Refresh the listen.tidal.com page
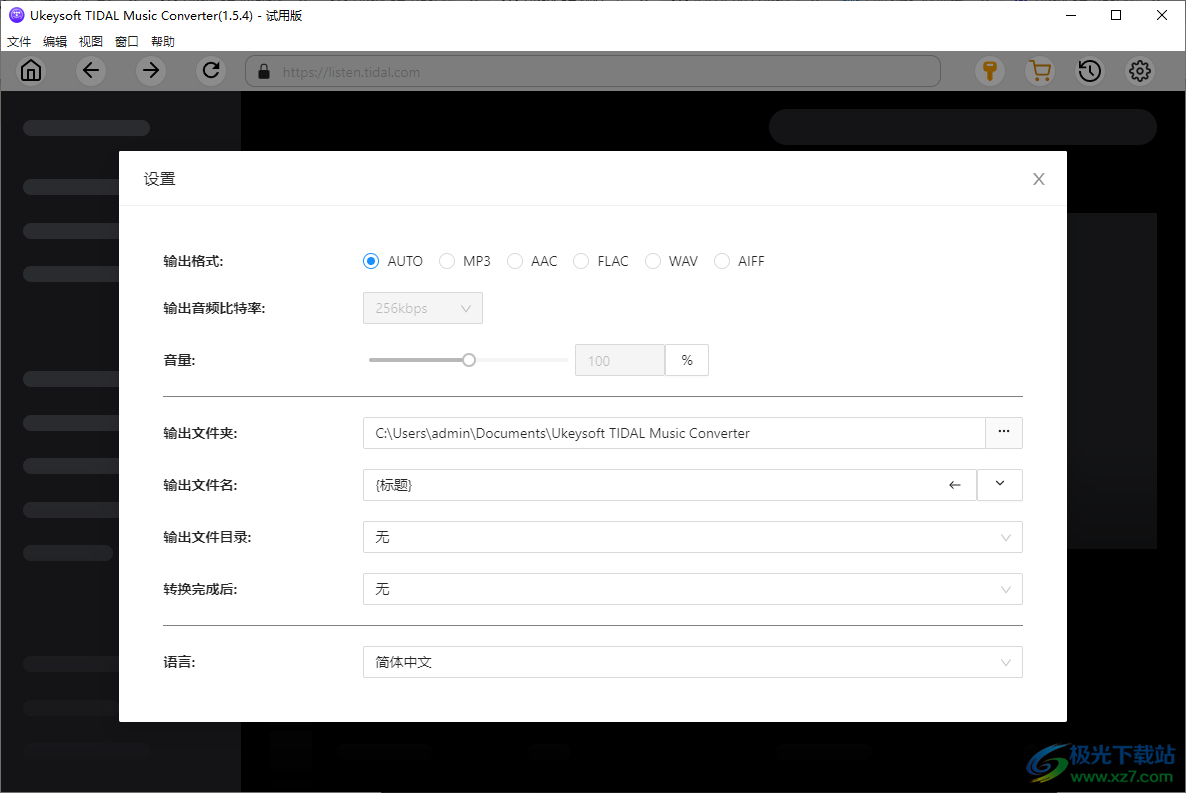1186x793 pixels. (x=211, y=71)
